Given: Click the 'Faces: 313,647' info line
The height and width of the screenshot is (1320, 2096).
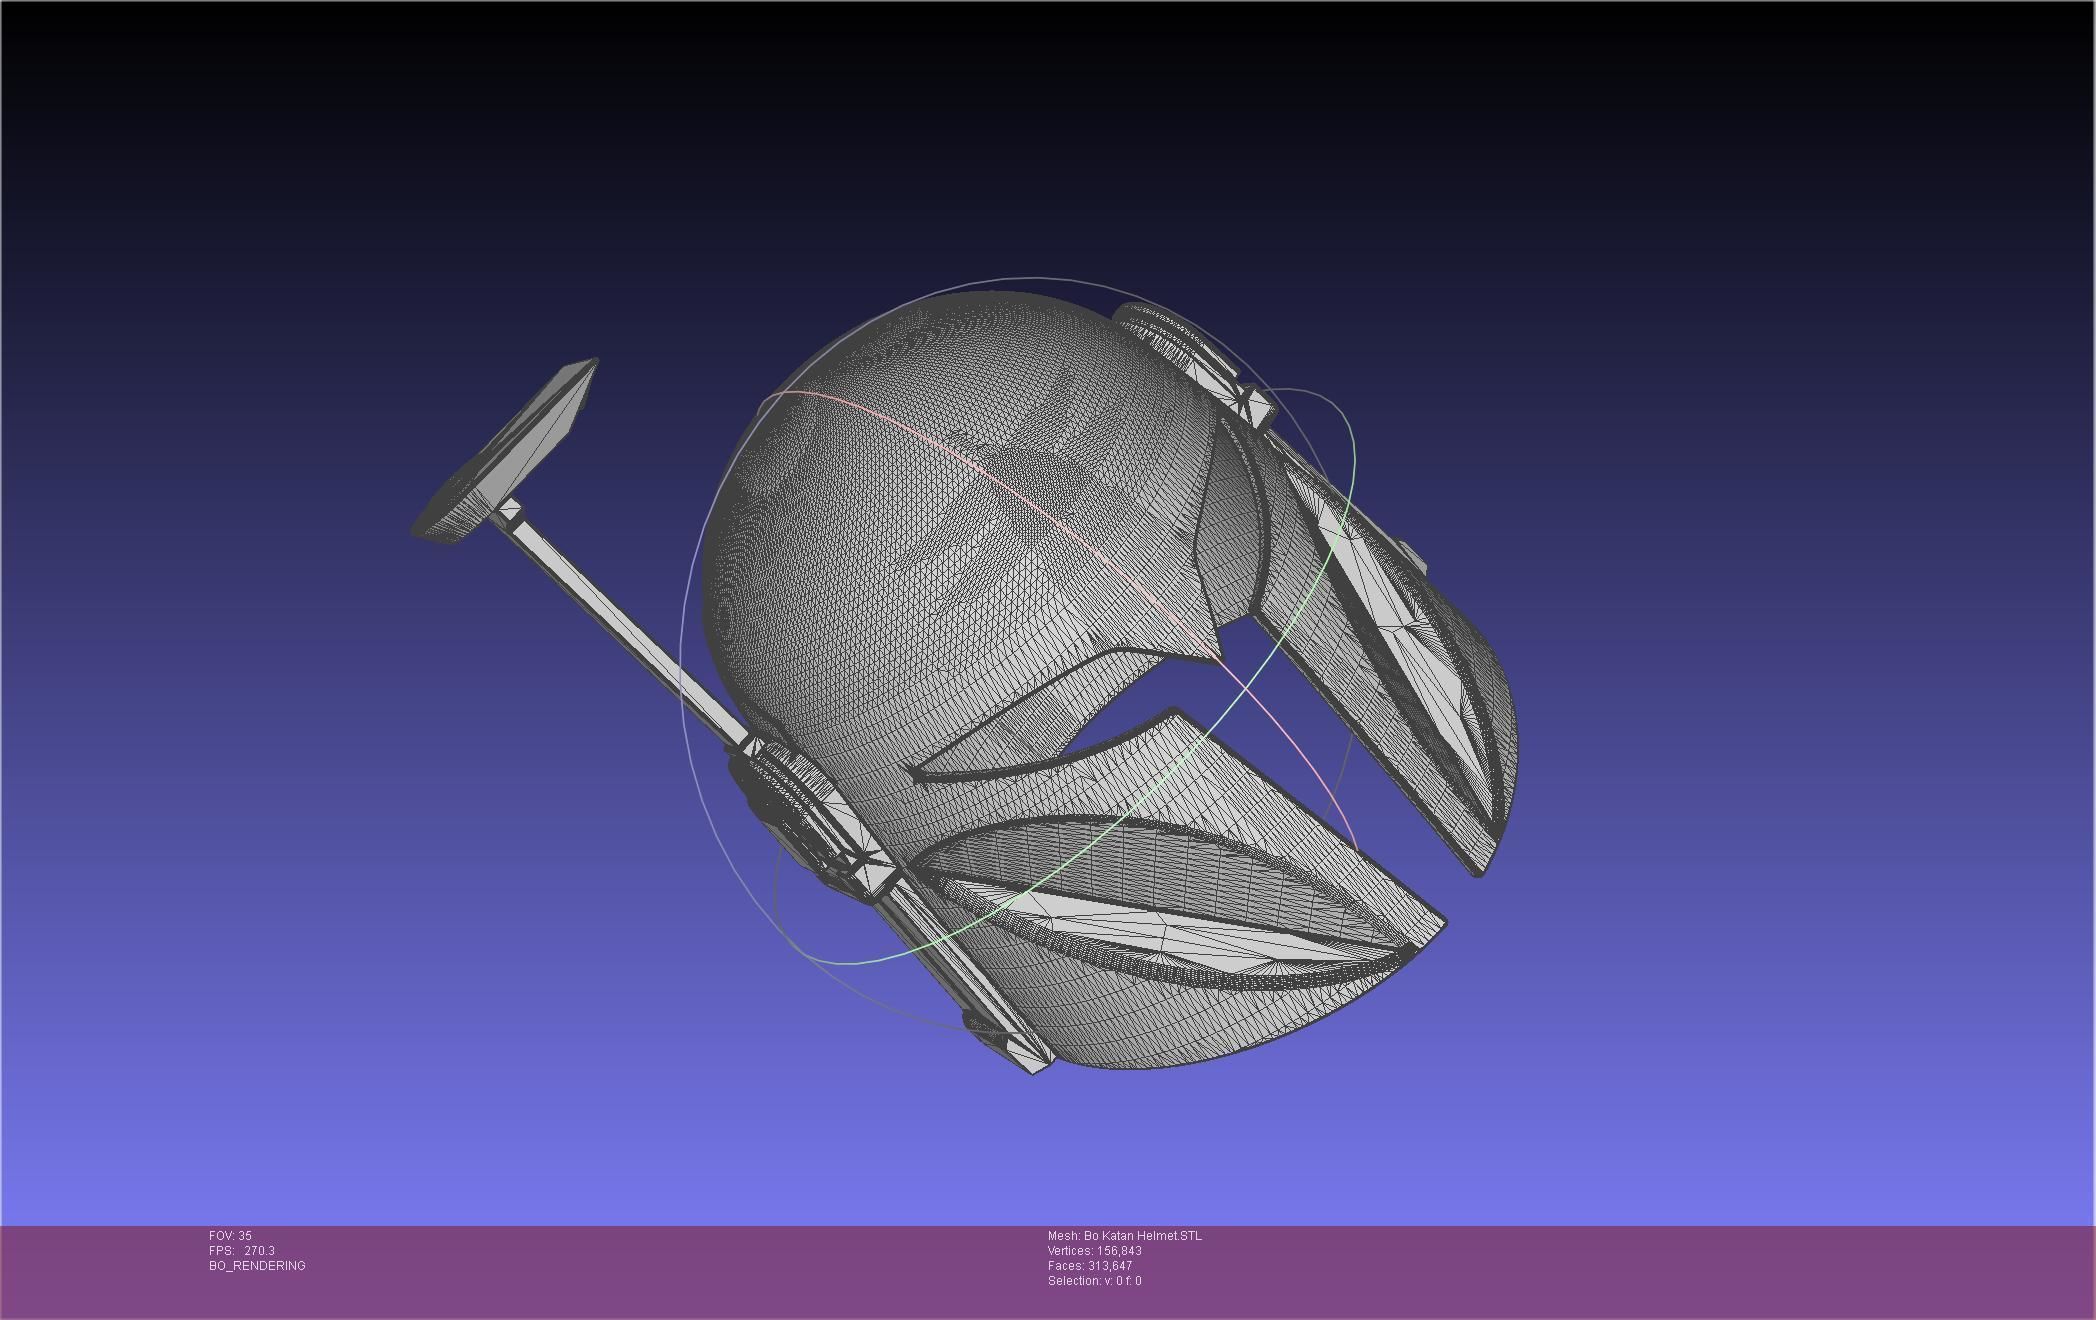Looking at the screenshot, I should click(x=1090, y=1266).
